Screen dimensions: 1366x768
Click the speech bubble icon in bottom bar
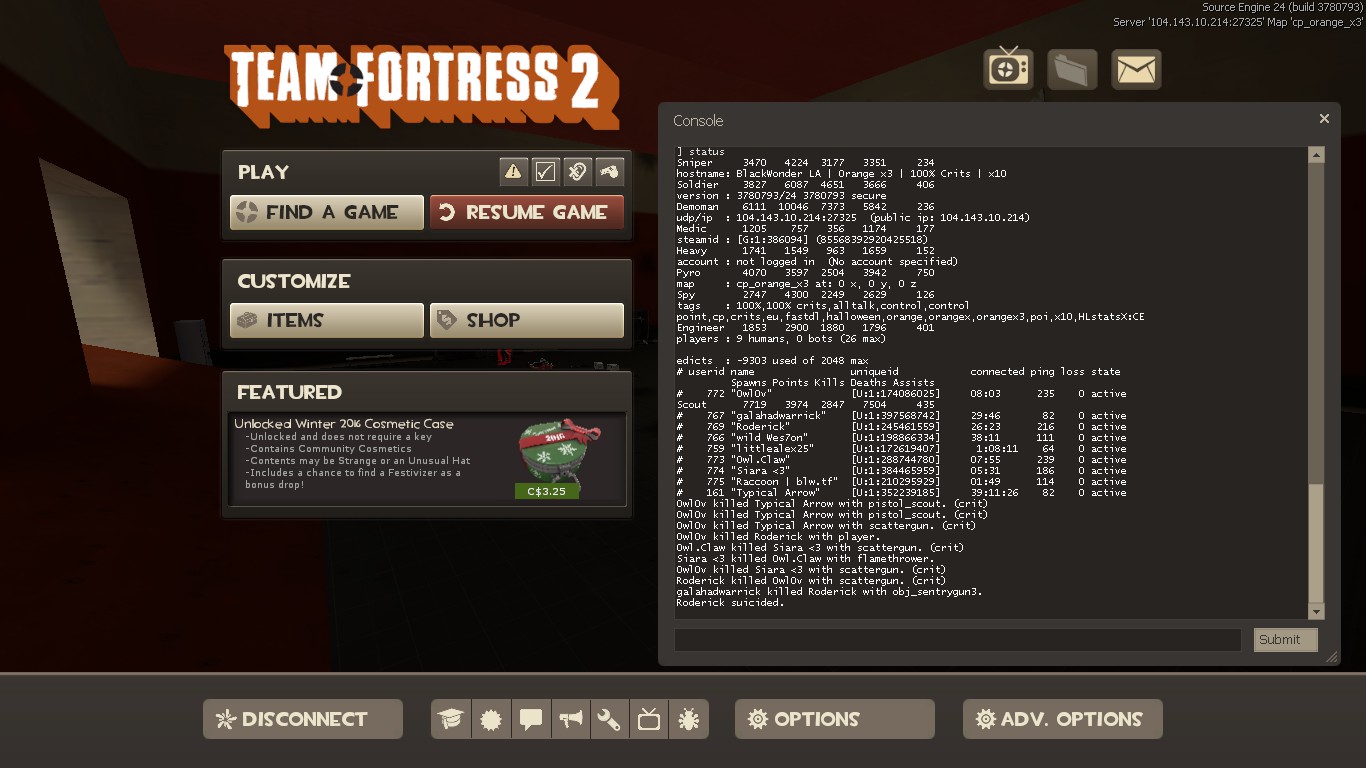click(531, 719)
